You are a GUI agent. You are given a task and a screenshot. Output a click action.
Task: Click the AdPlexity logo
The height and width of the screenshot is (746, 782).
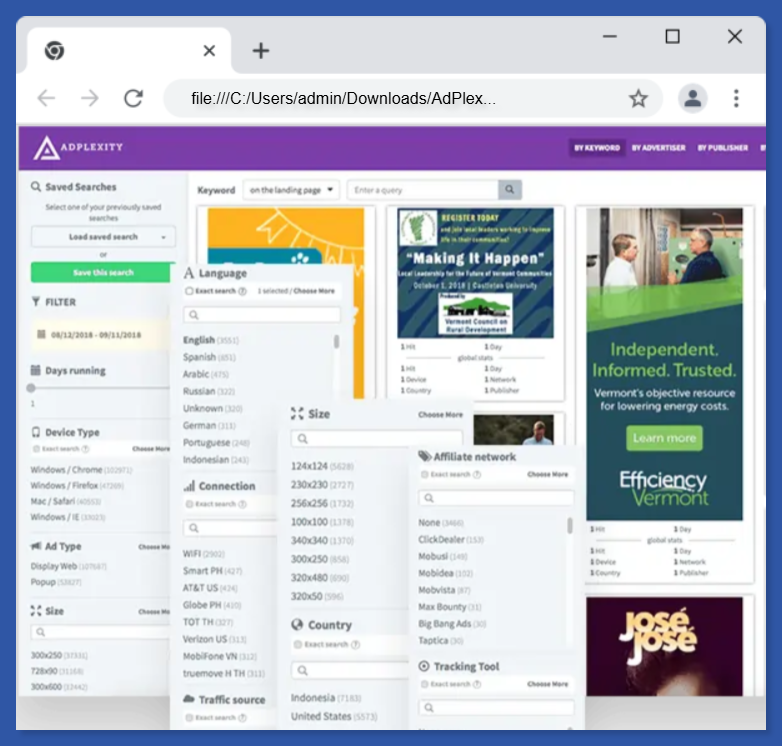[78, 148]
